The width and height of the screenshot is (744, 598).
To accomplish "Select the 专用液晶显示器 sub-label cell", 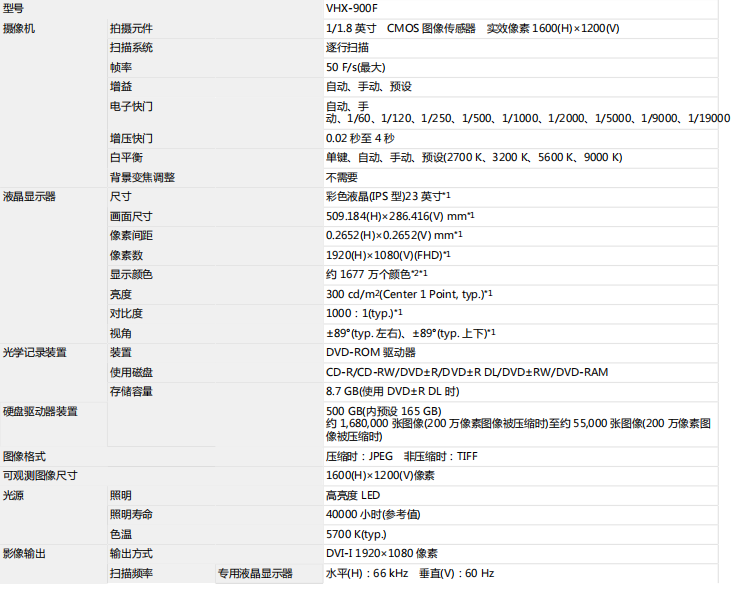I will pos(255,574).
